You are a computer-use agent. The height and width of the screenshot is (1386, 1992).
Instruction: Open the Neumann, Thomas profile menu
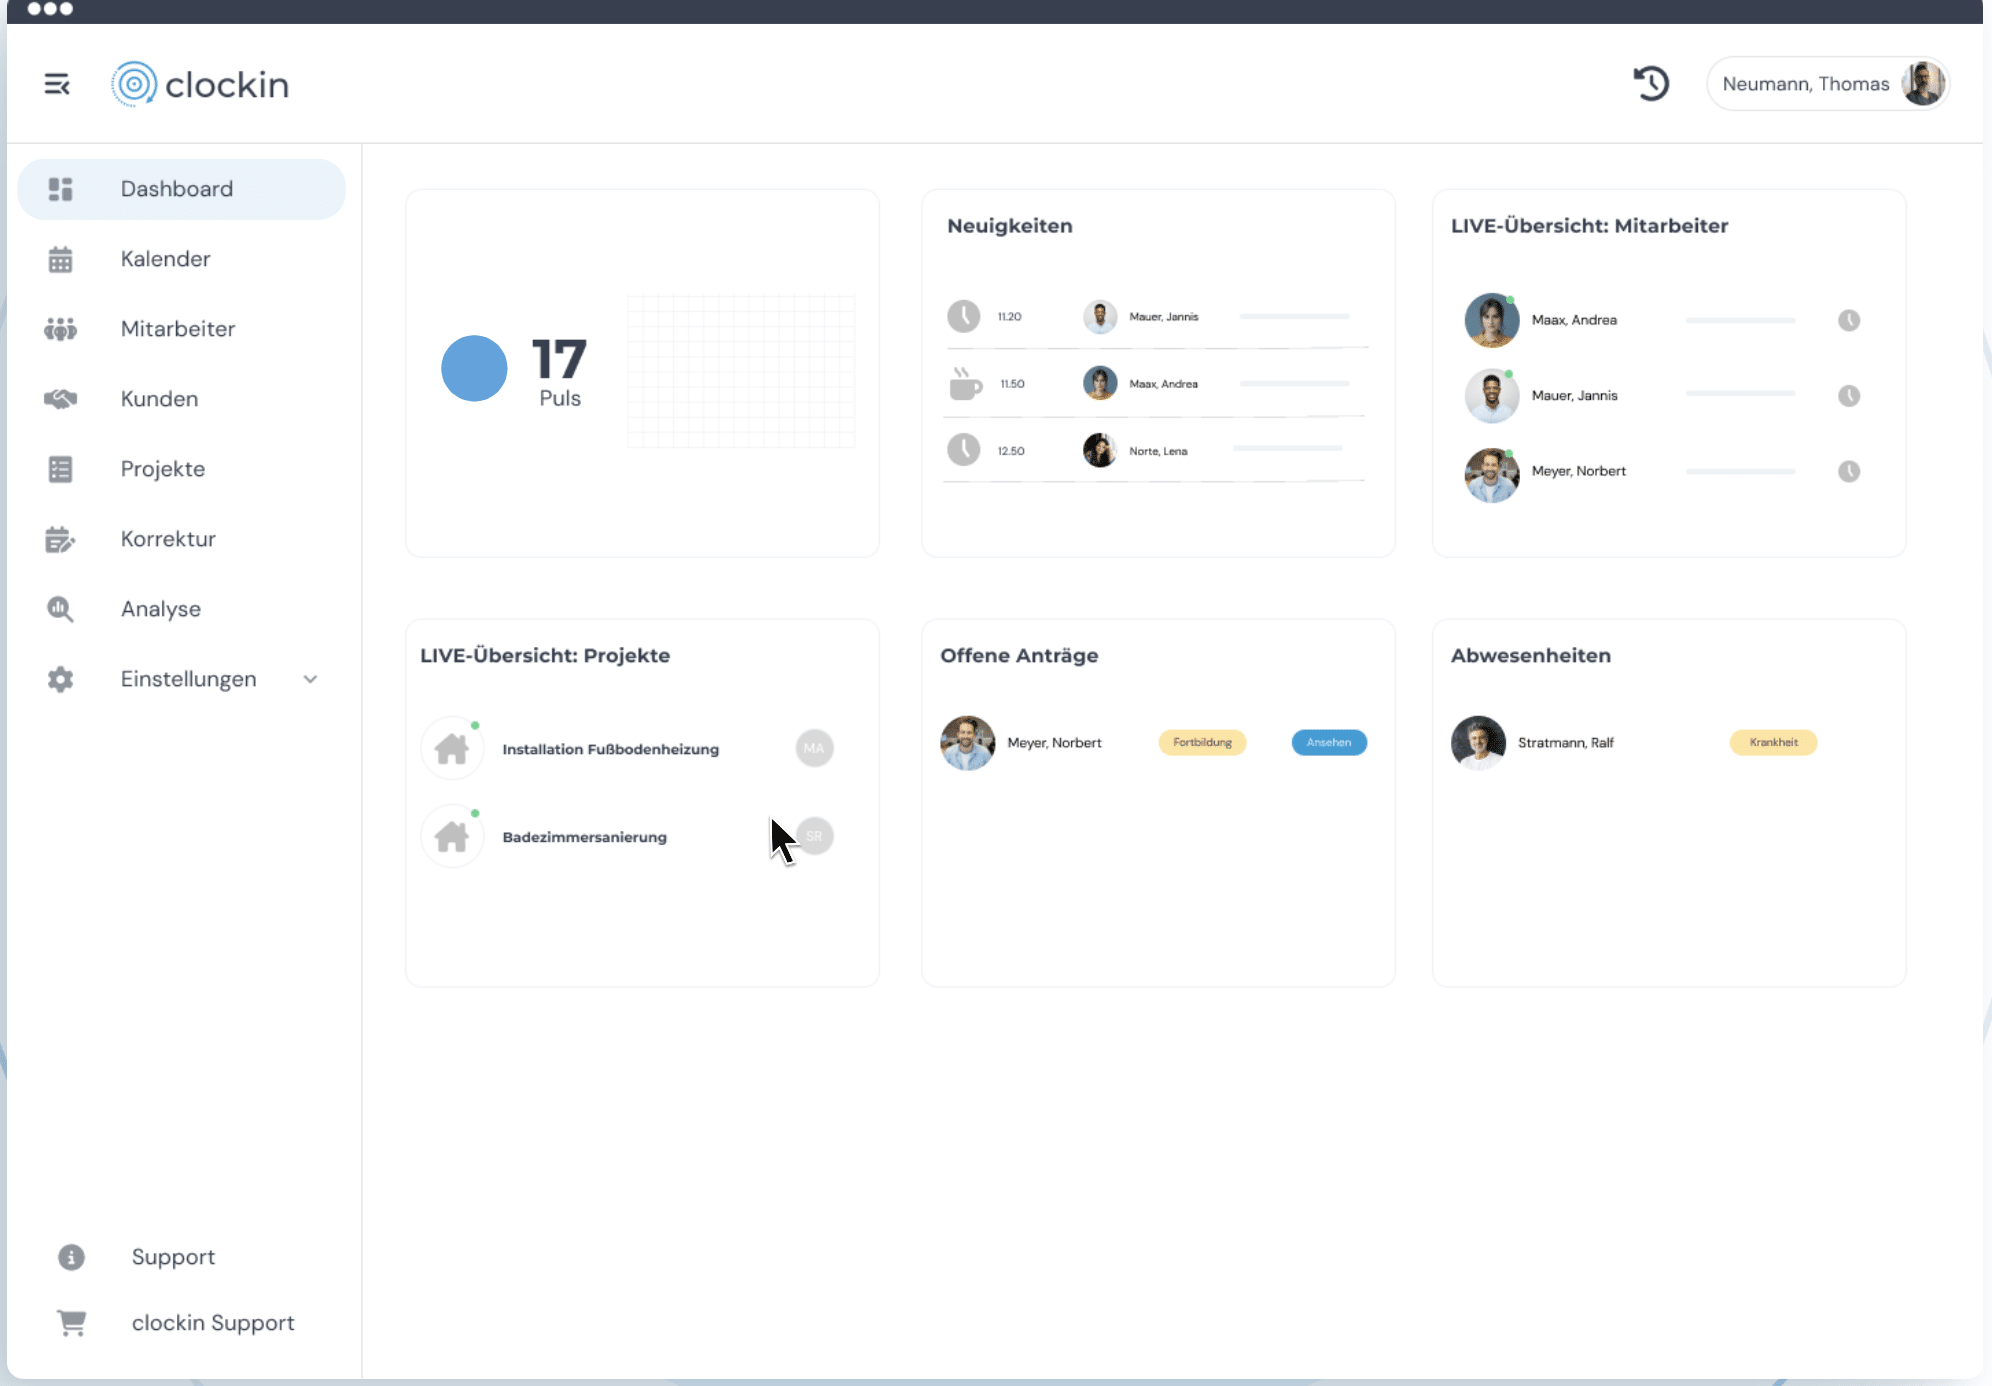point(1827,83)
